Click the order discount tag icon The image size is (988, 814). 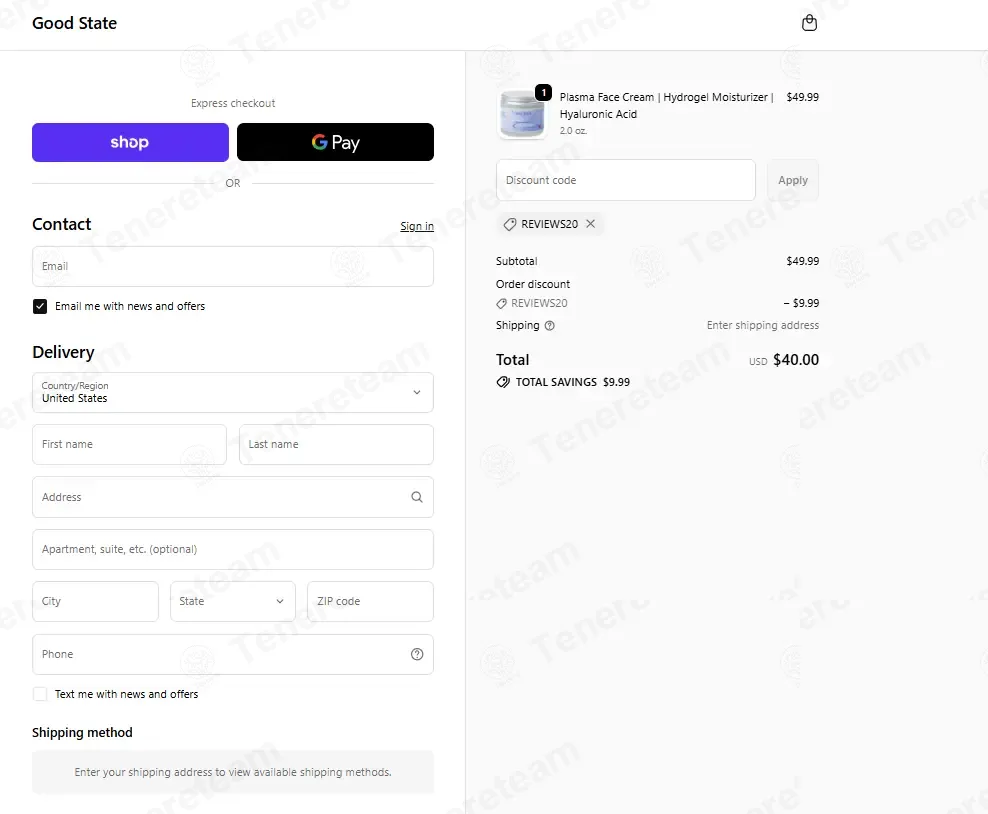pos(502,304)
